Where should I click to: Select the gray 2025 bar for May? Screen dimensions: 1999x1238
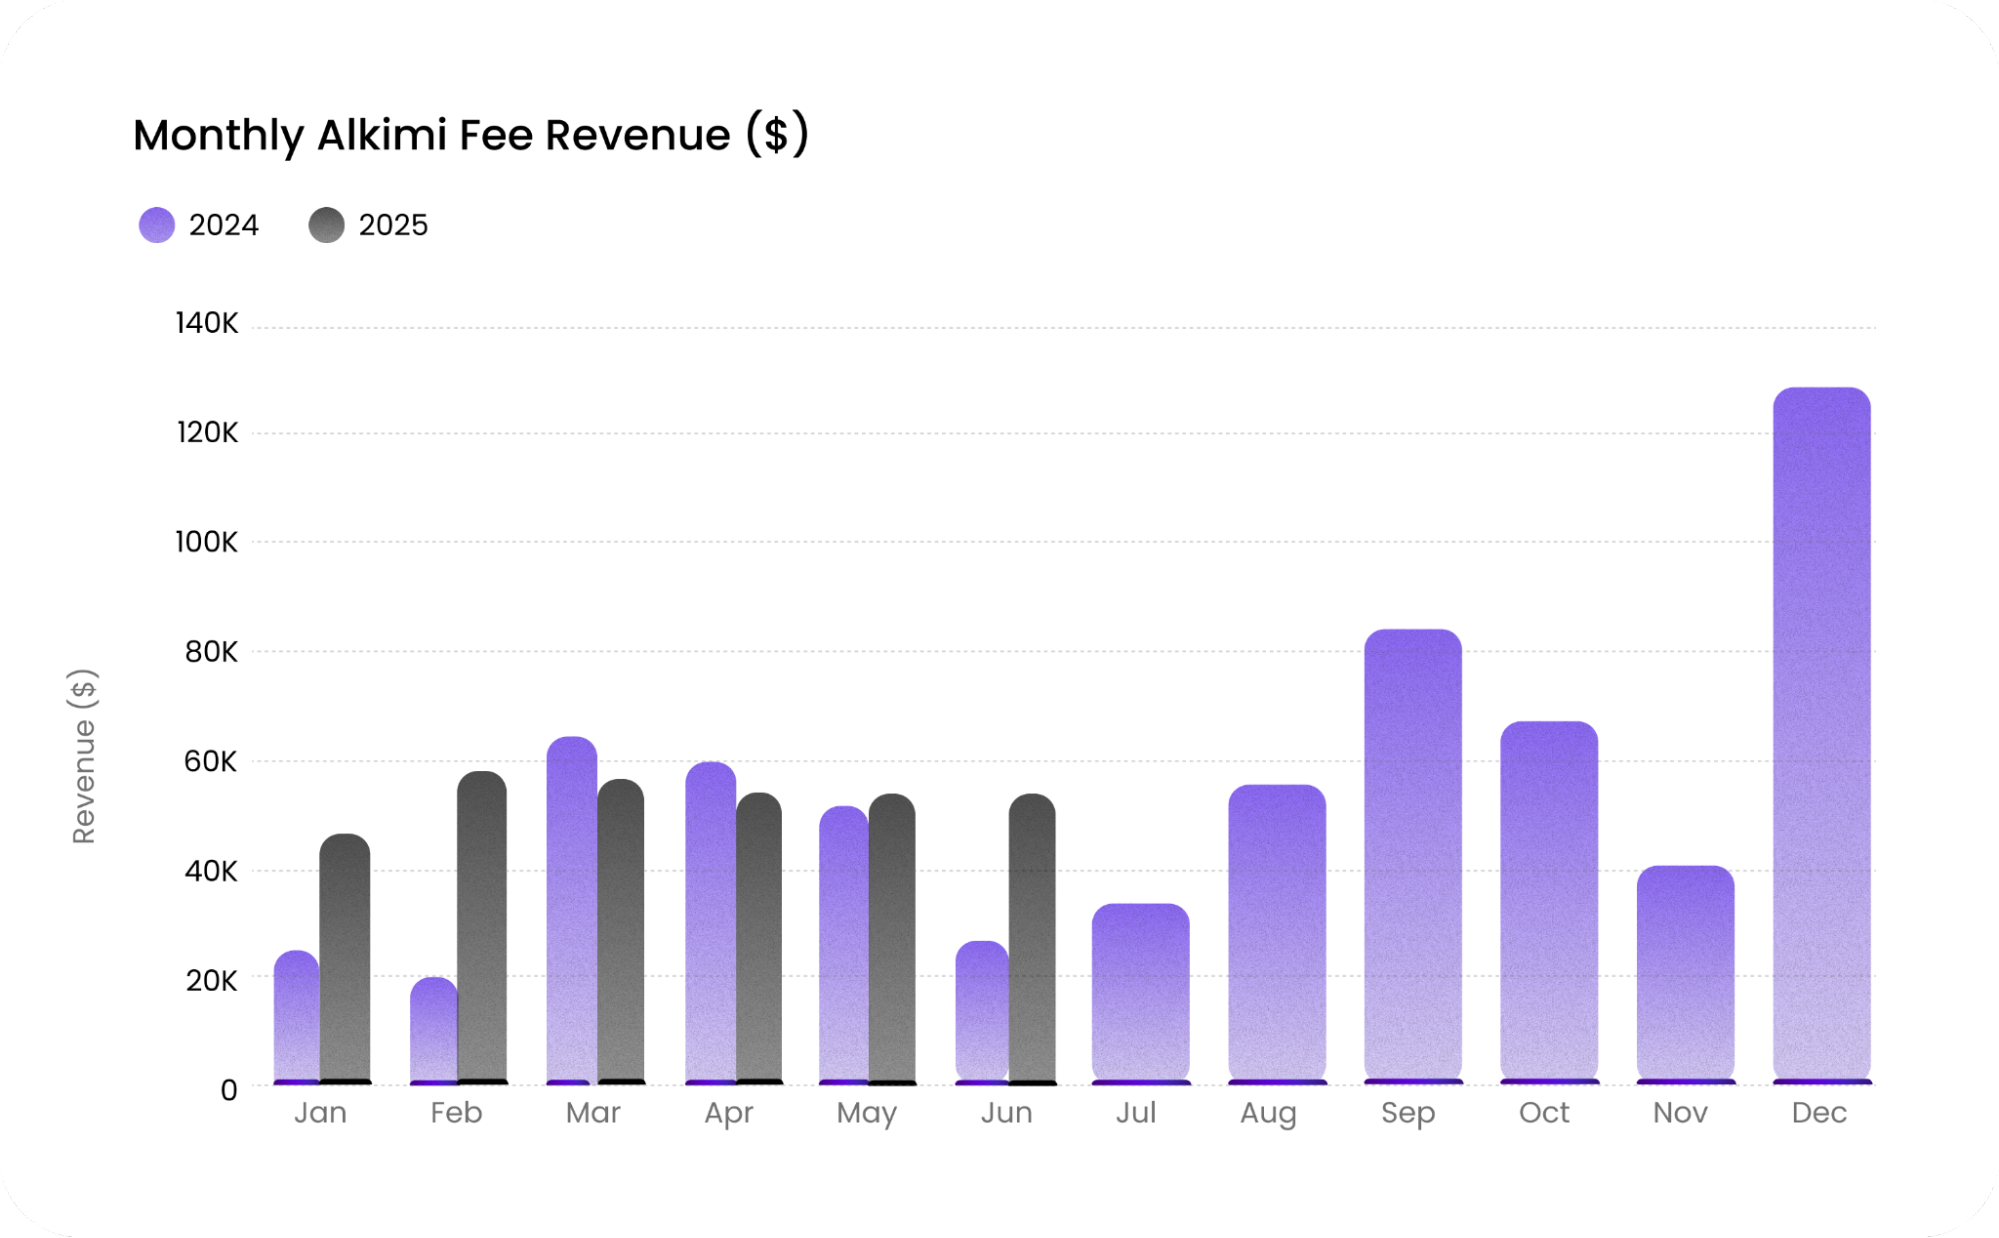892,939
